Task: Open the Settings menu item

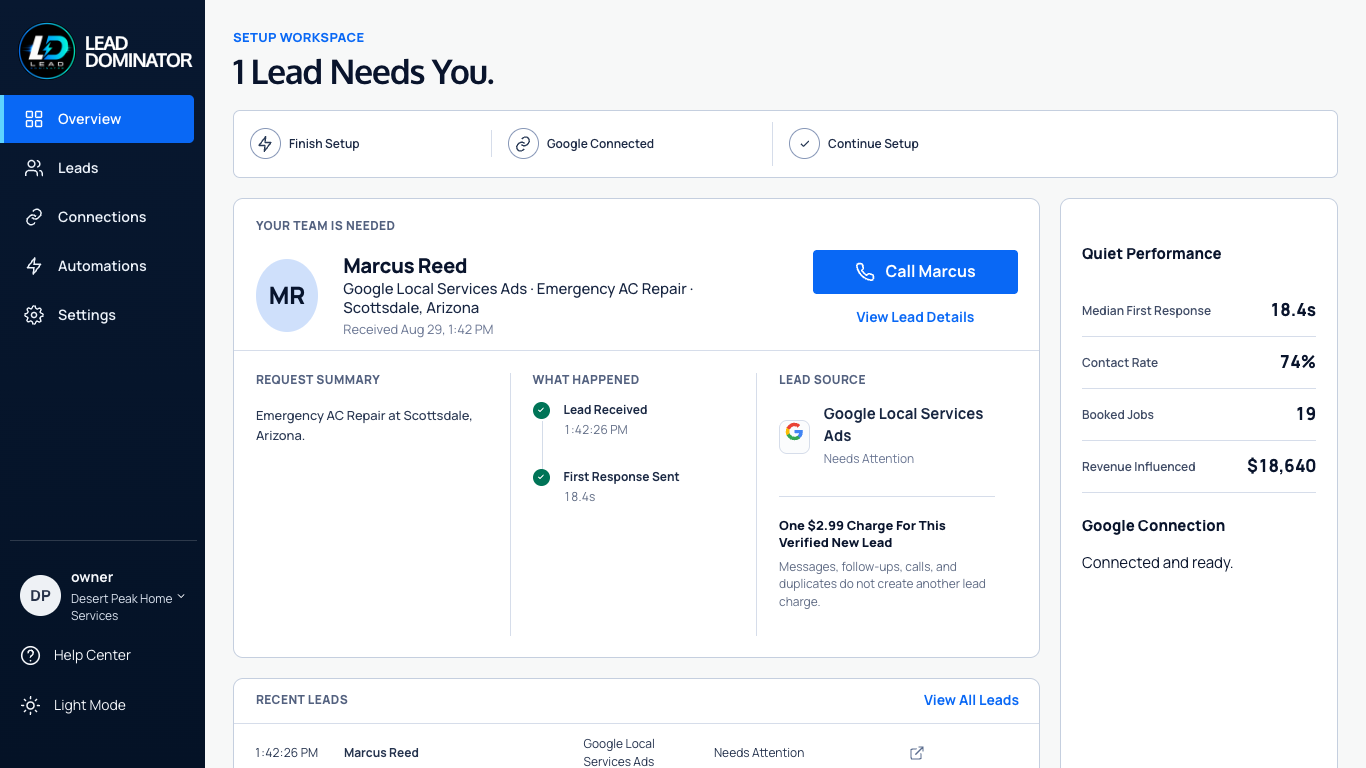Action: 99,315
